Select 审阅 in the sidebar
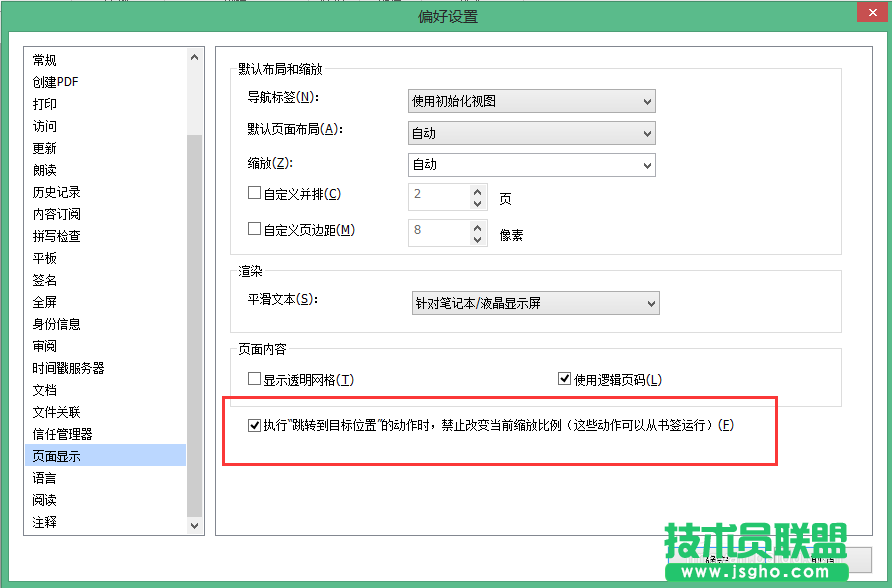The image size is (892, 588). tap(105, 346)
